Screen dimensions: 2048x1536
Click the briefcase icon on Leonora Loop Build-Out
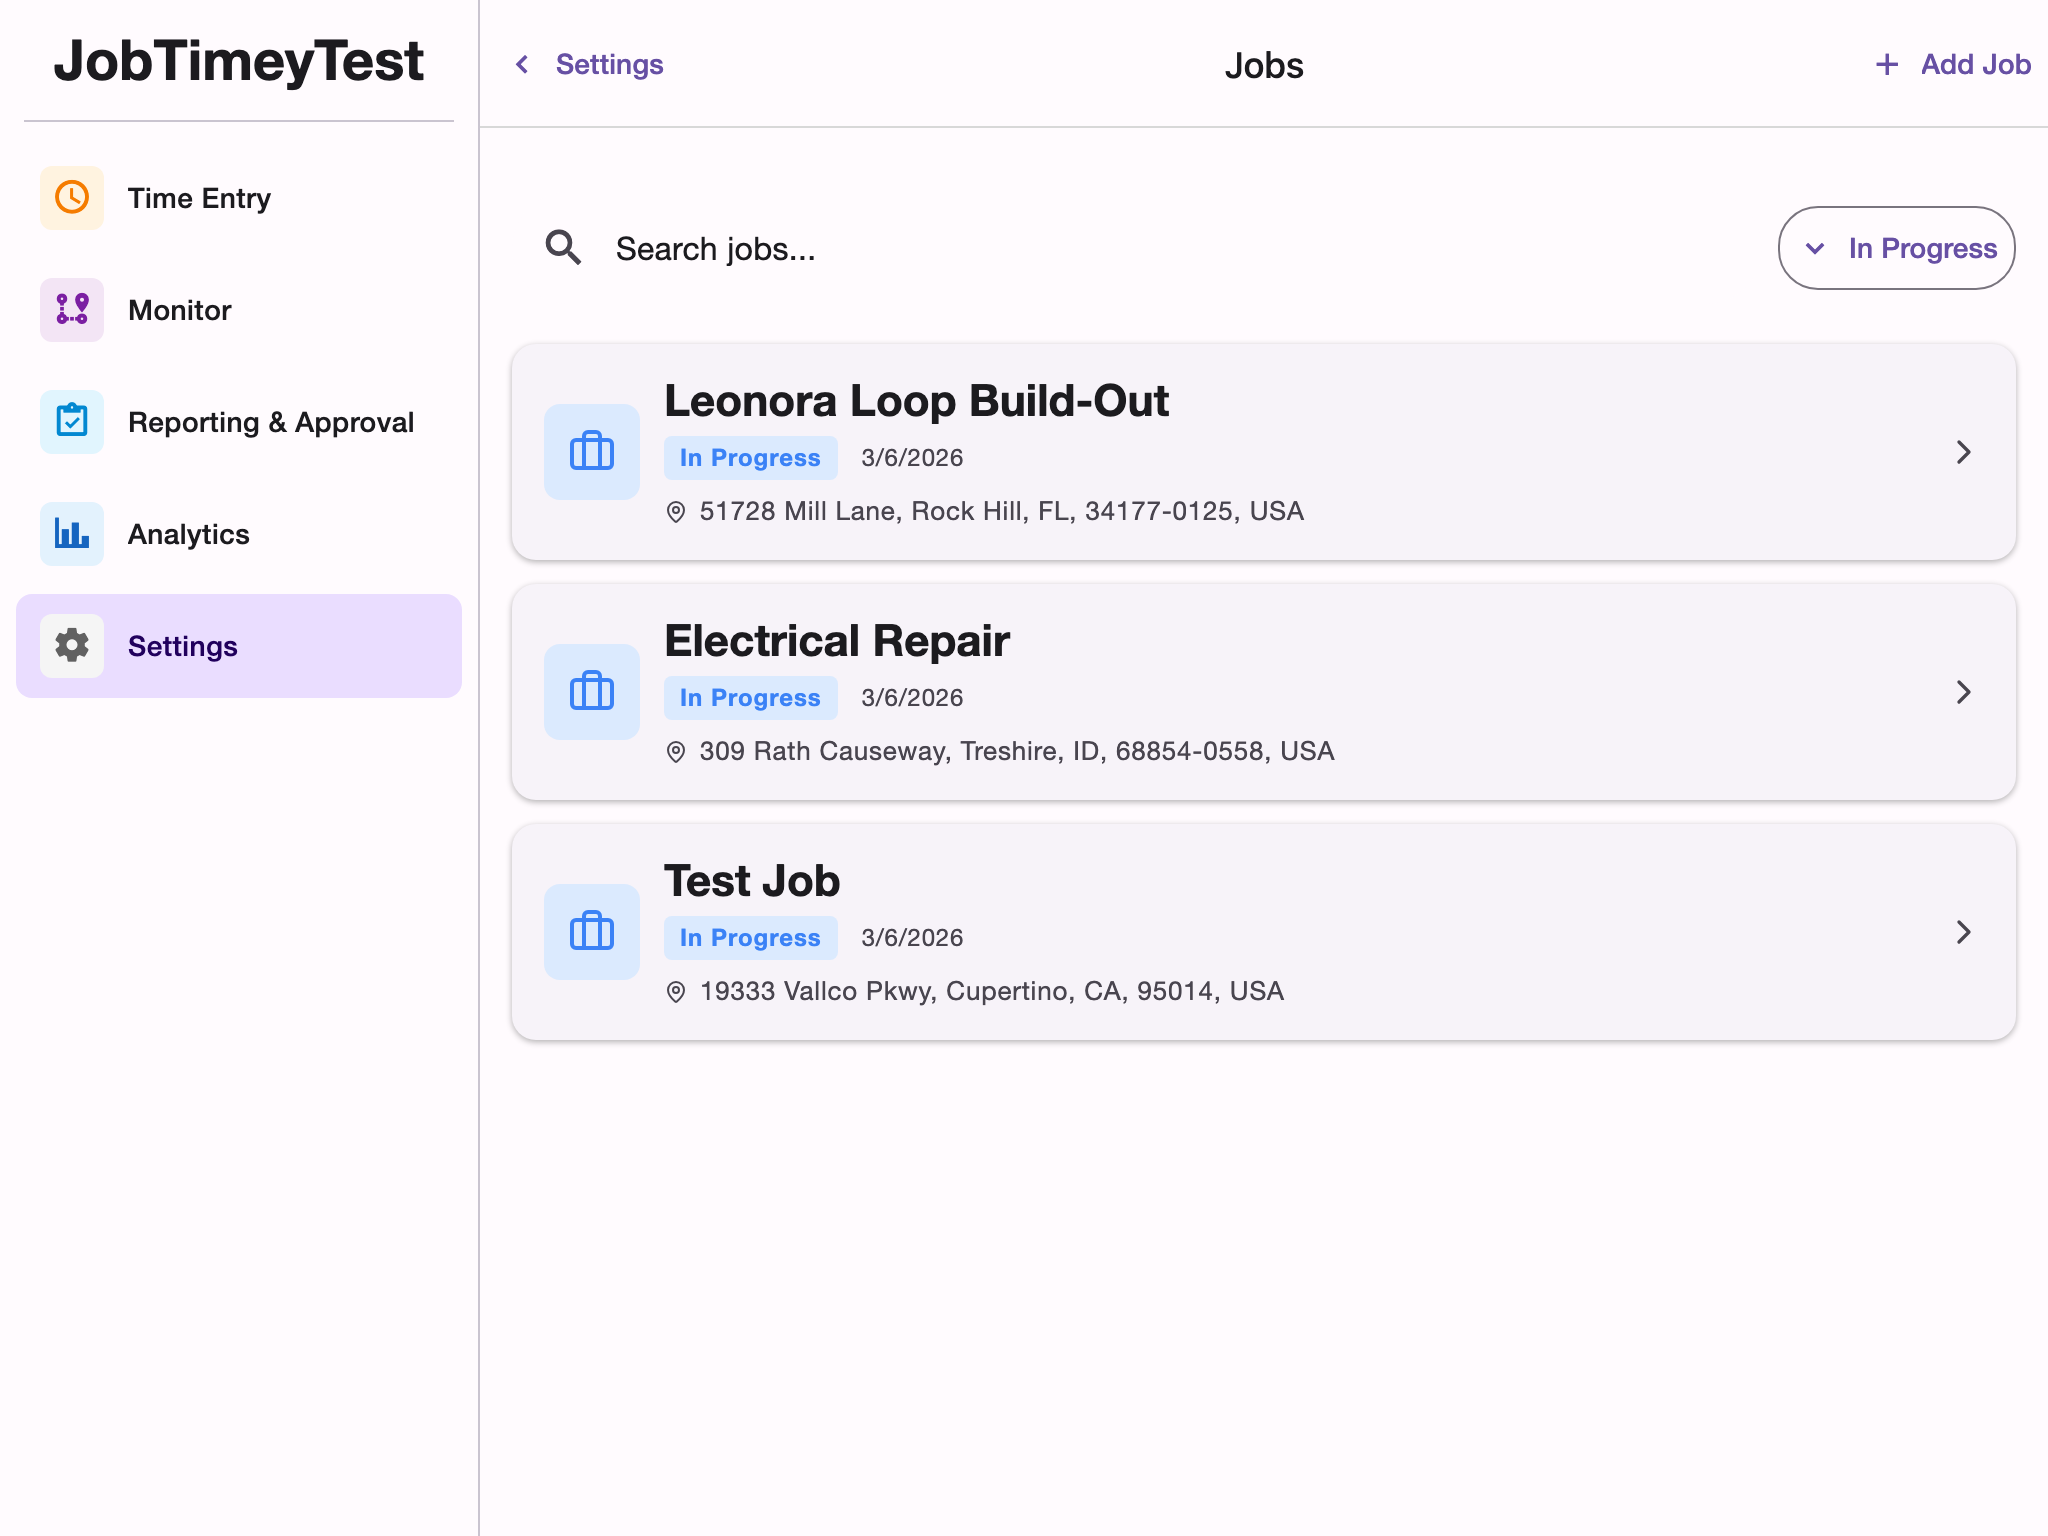pos(591,451)
